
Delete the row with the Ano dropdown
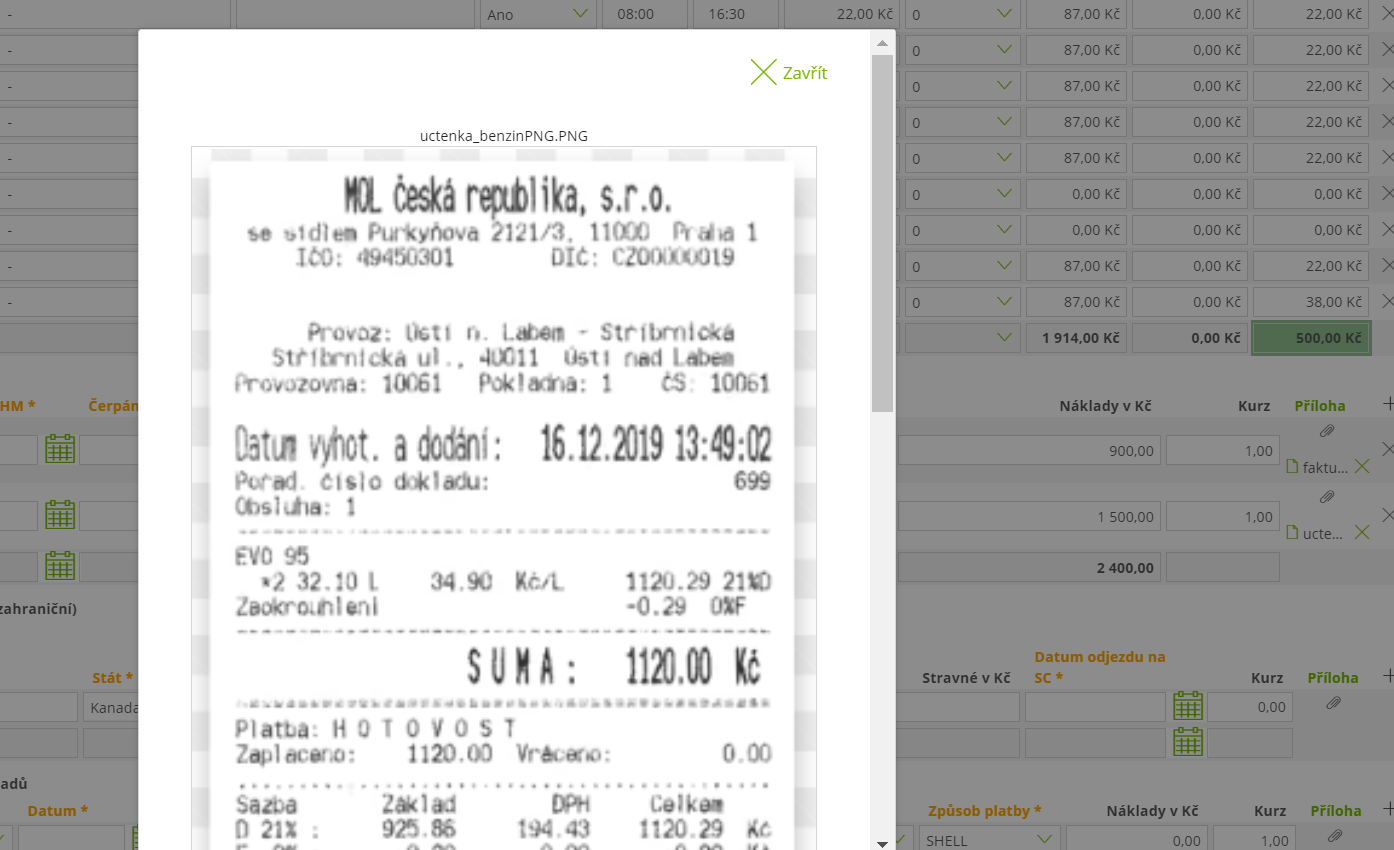1387,14
